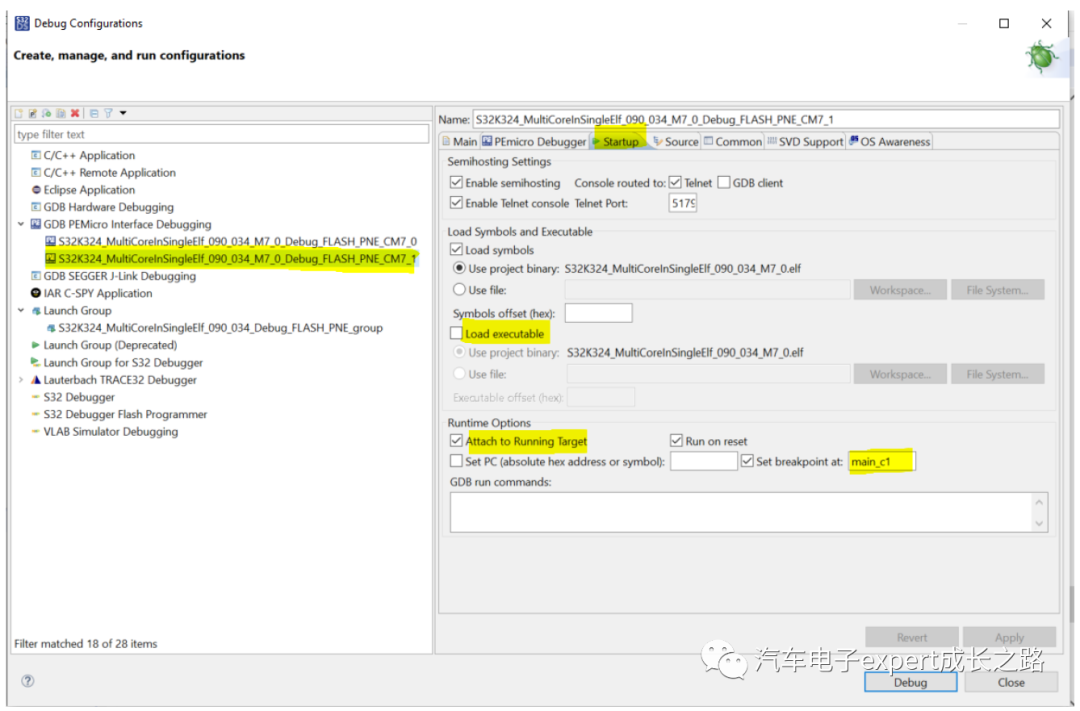Click the help question mark icon
Screen dimensions: 1080x711
point(28,681)
